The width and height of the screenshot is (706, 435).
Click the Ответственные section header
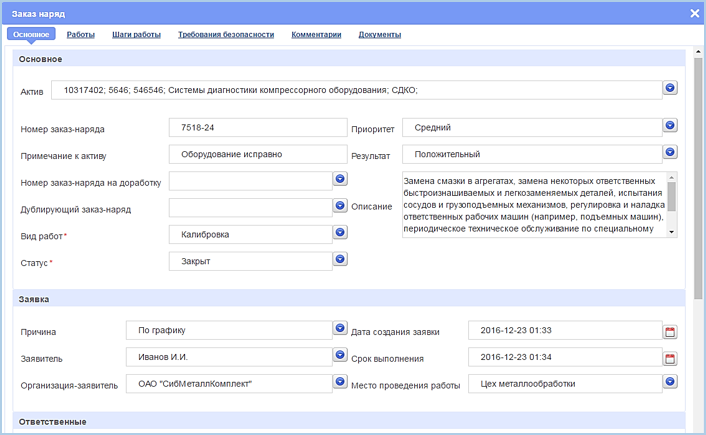coord(349,421)
